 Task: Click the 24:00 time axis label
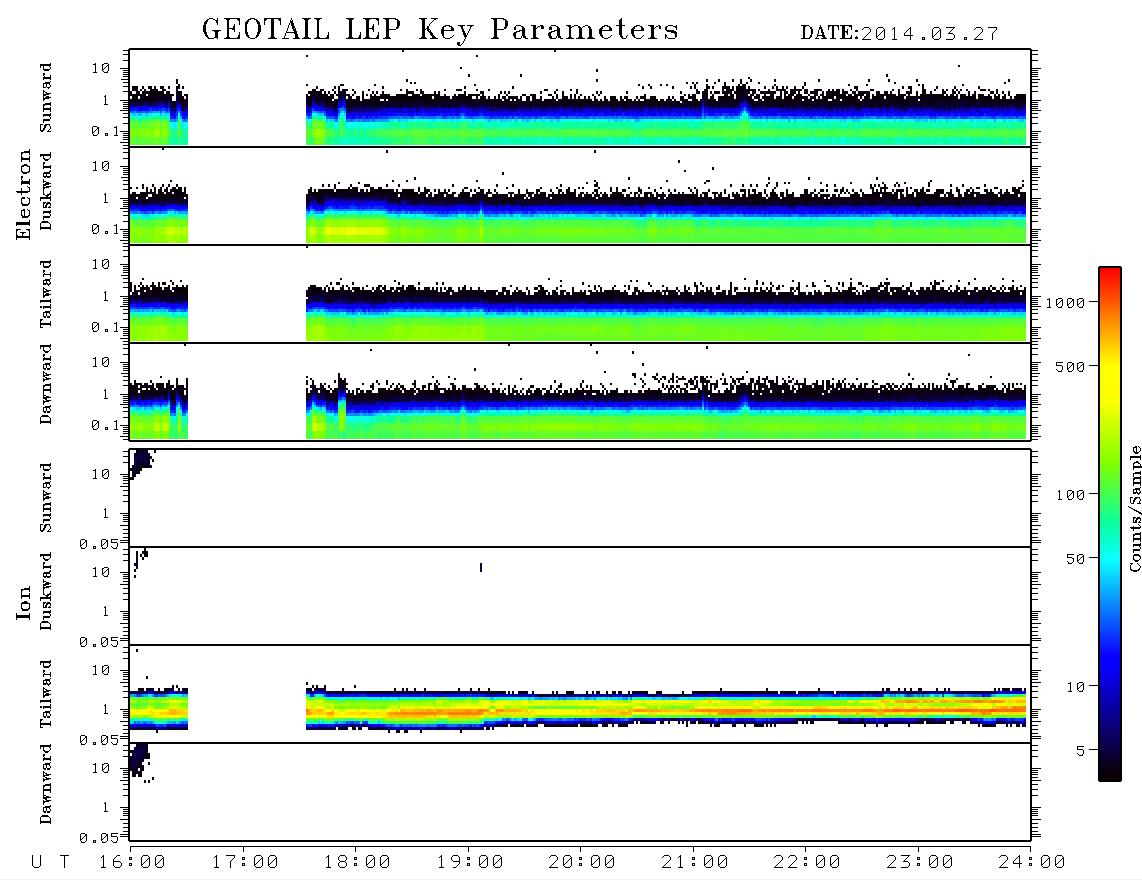point(1032,863)
